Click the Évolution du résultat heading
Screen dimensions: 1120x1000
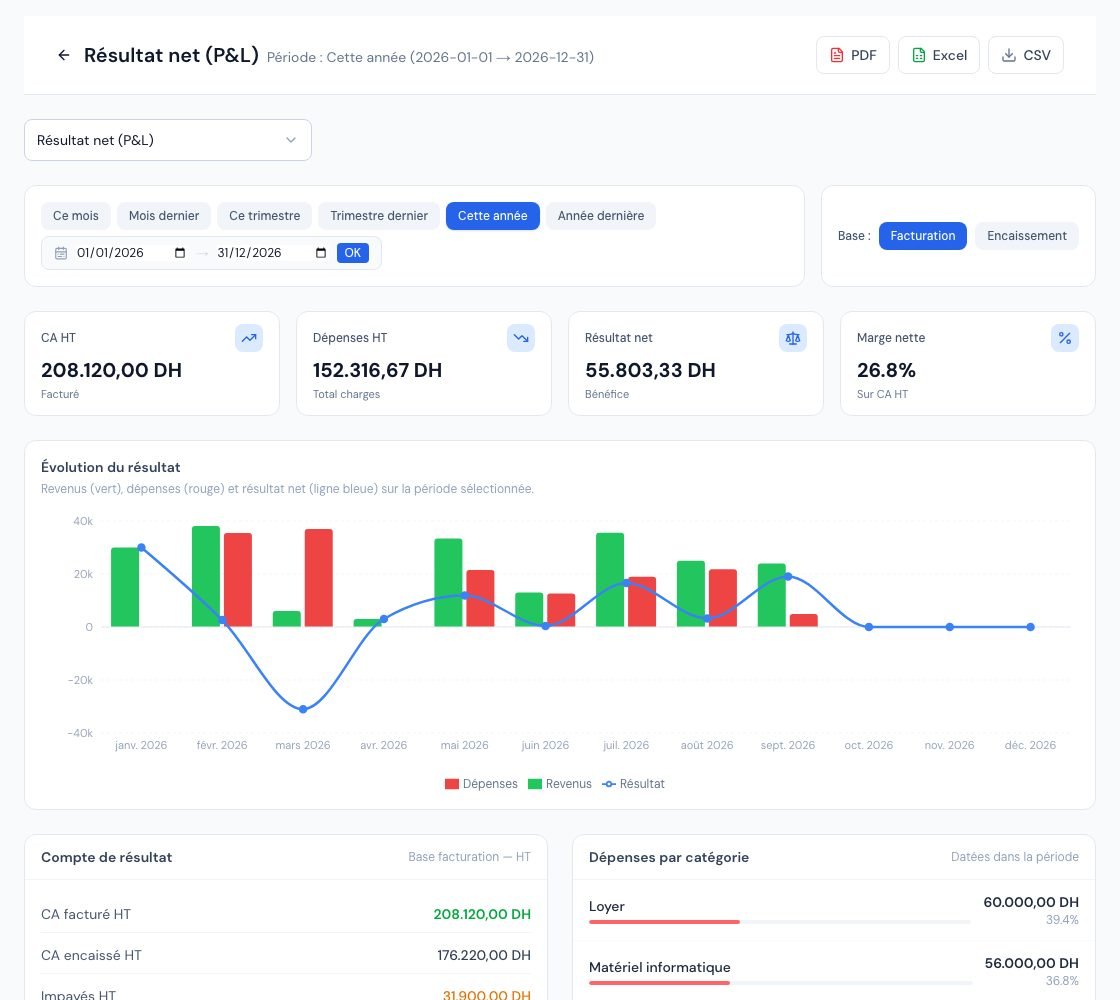(x=111, y=467)
